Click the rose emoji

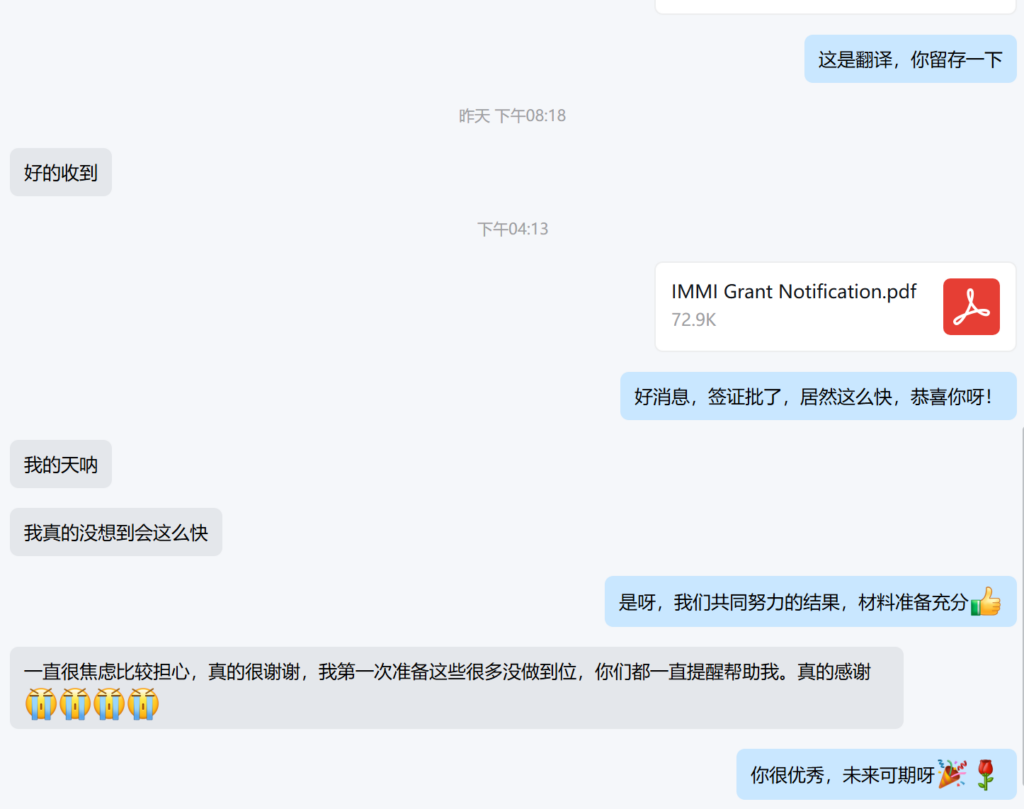pos(986,774)
